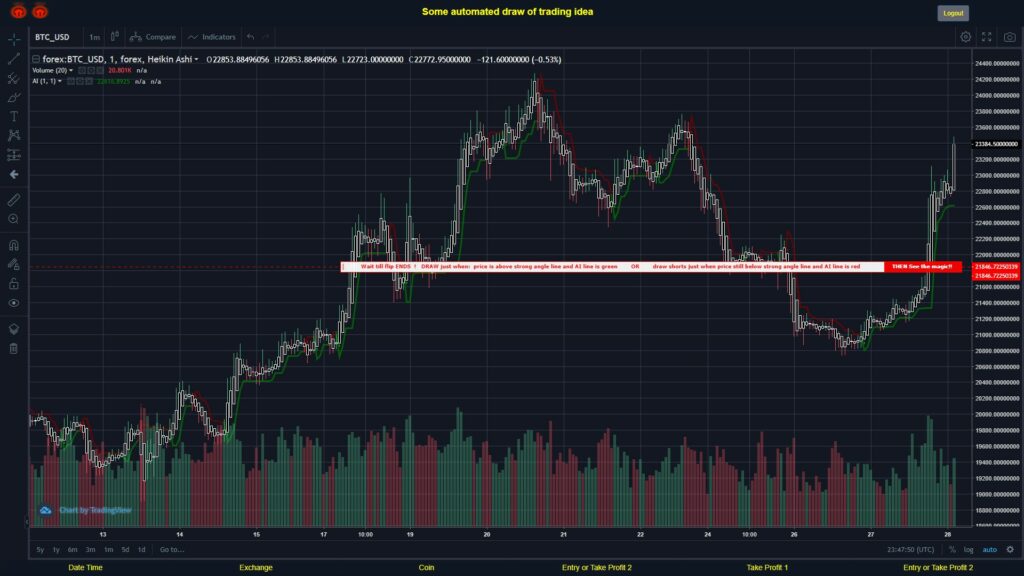Select the trend line drawing tool

coord(14,59)
